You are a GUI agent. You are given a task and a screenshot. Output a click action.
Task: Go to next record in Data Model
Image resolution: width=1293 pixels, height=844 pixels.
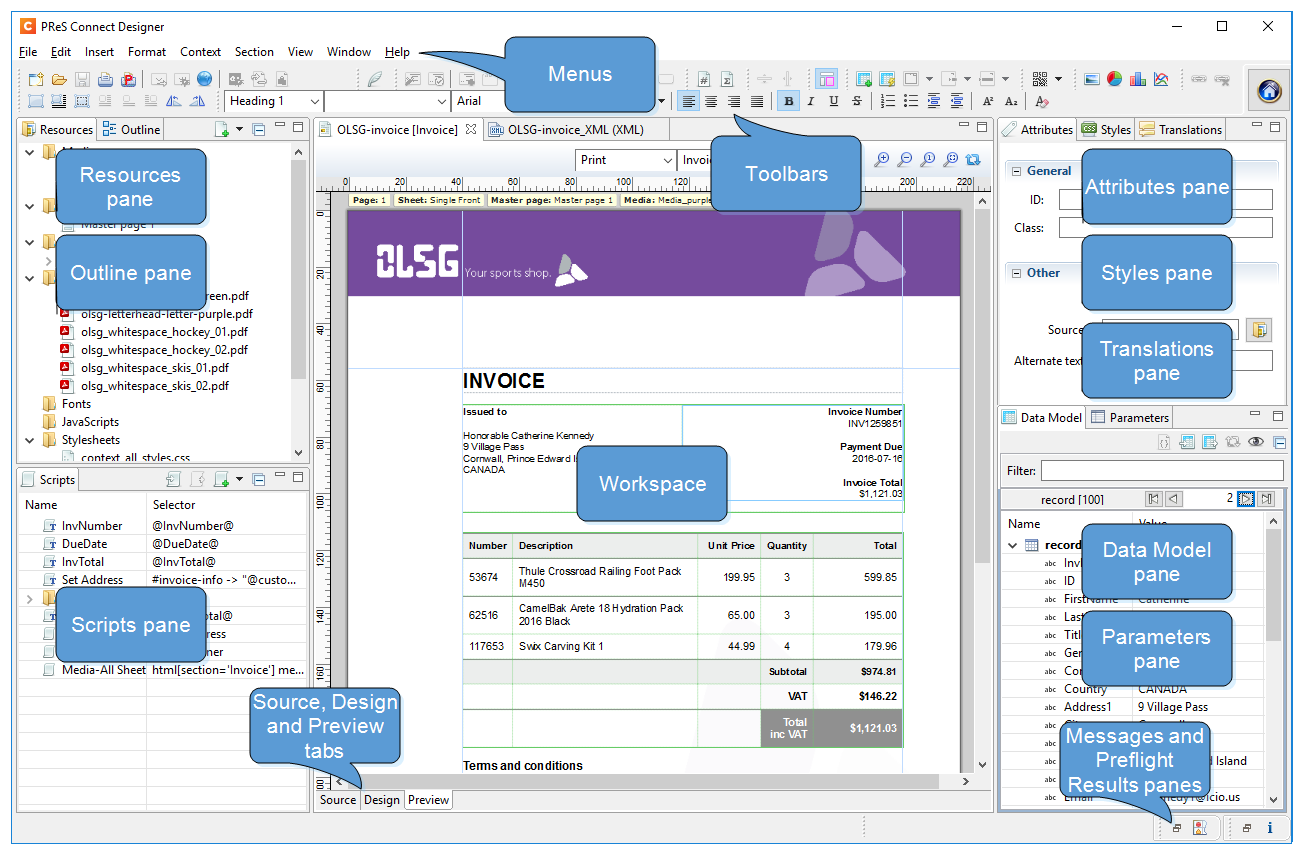click(1246, 499)
